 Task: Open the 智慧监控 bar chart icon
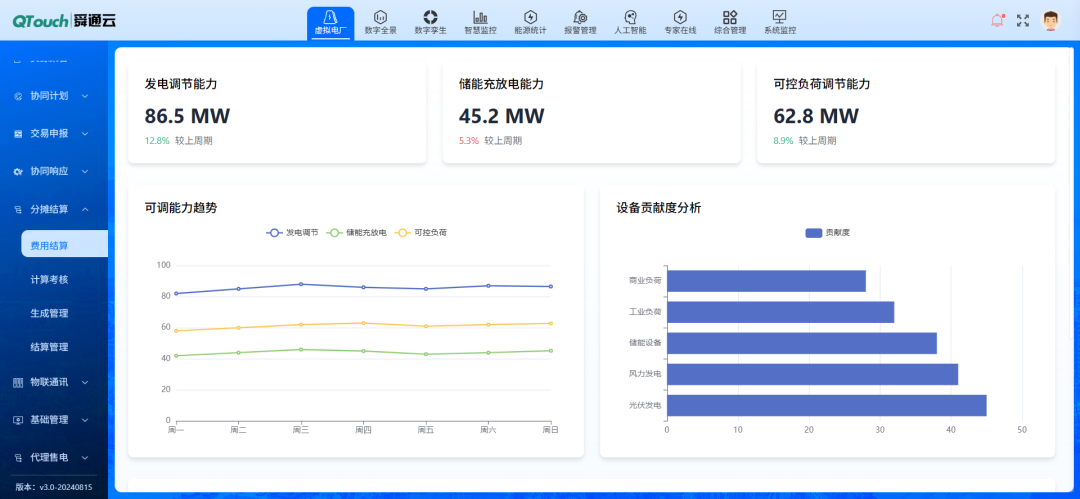[480, 17]
